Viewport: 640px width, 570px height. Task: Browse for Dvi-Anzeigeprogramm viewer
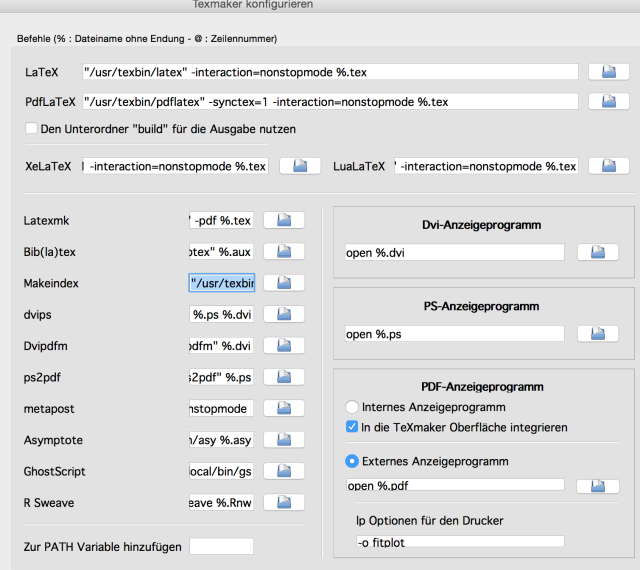(x=598, y=252)
